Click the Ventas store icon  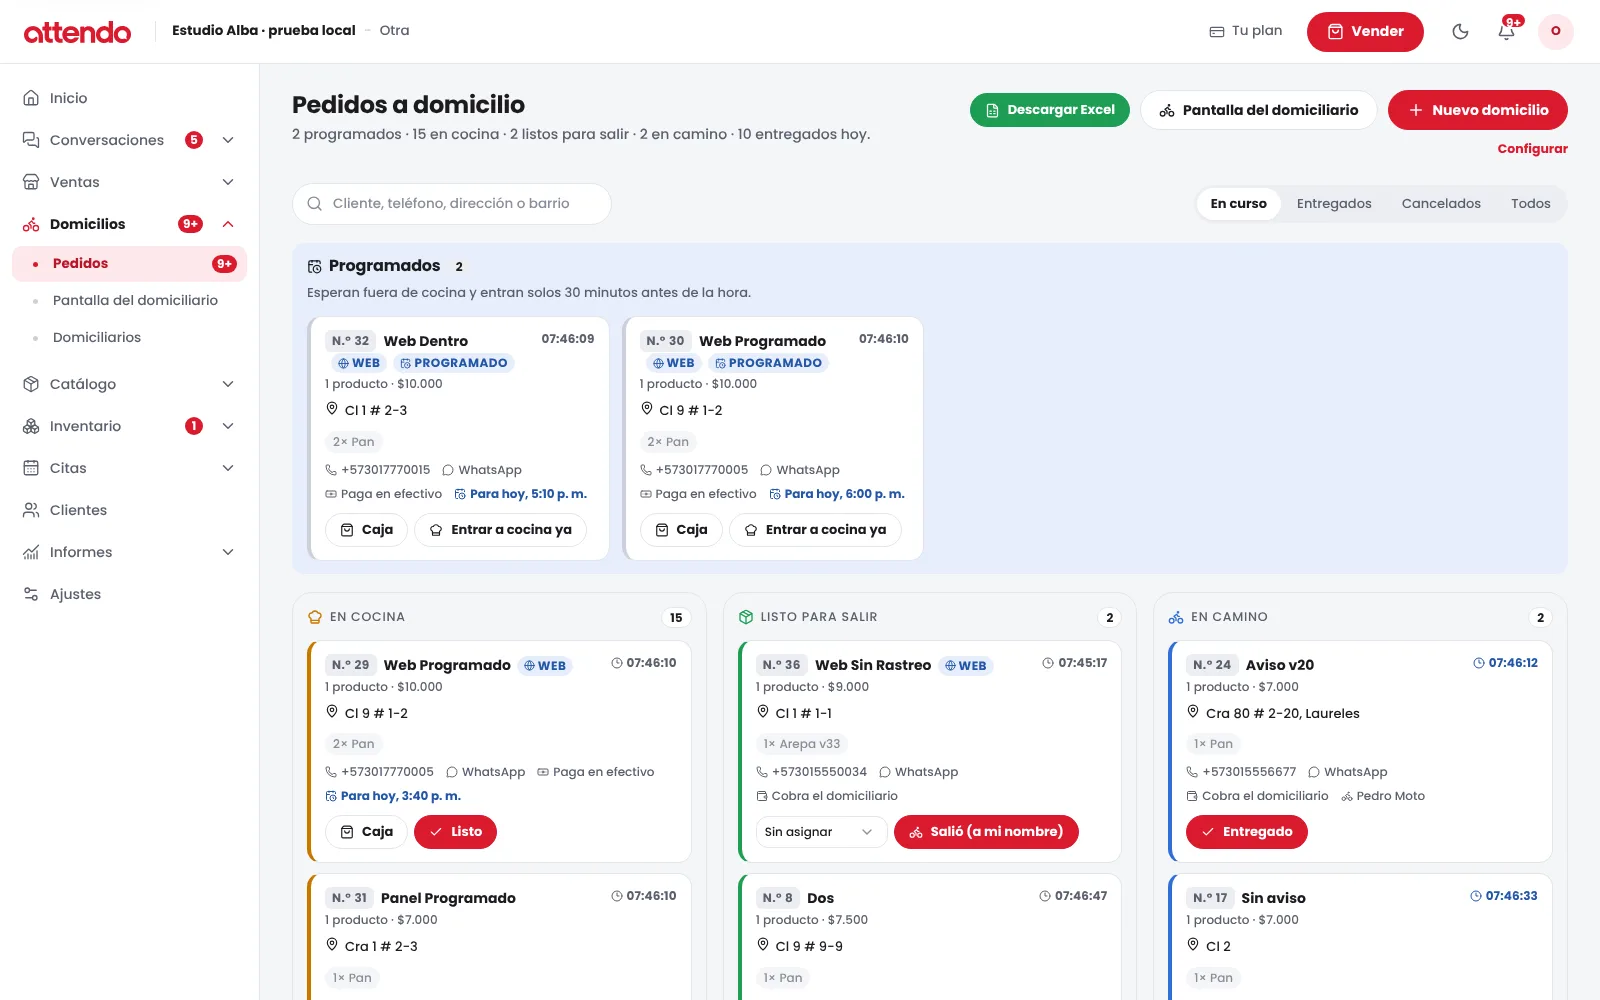tap(31, 182)
